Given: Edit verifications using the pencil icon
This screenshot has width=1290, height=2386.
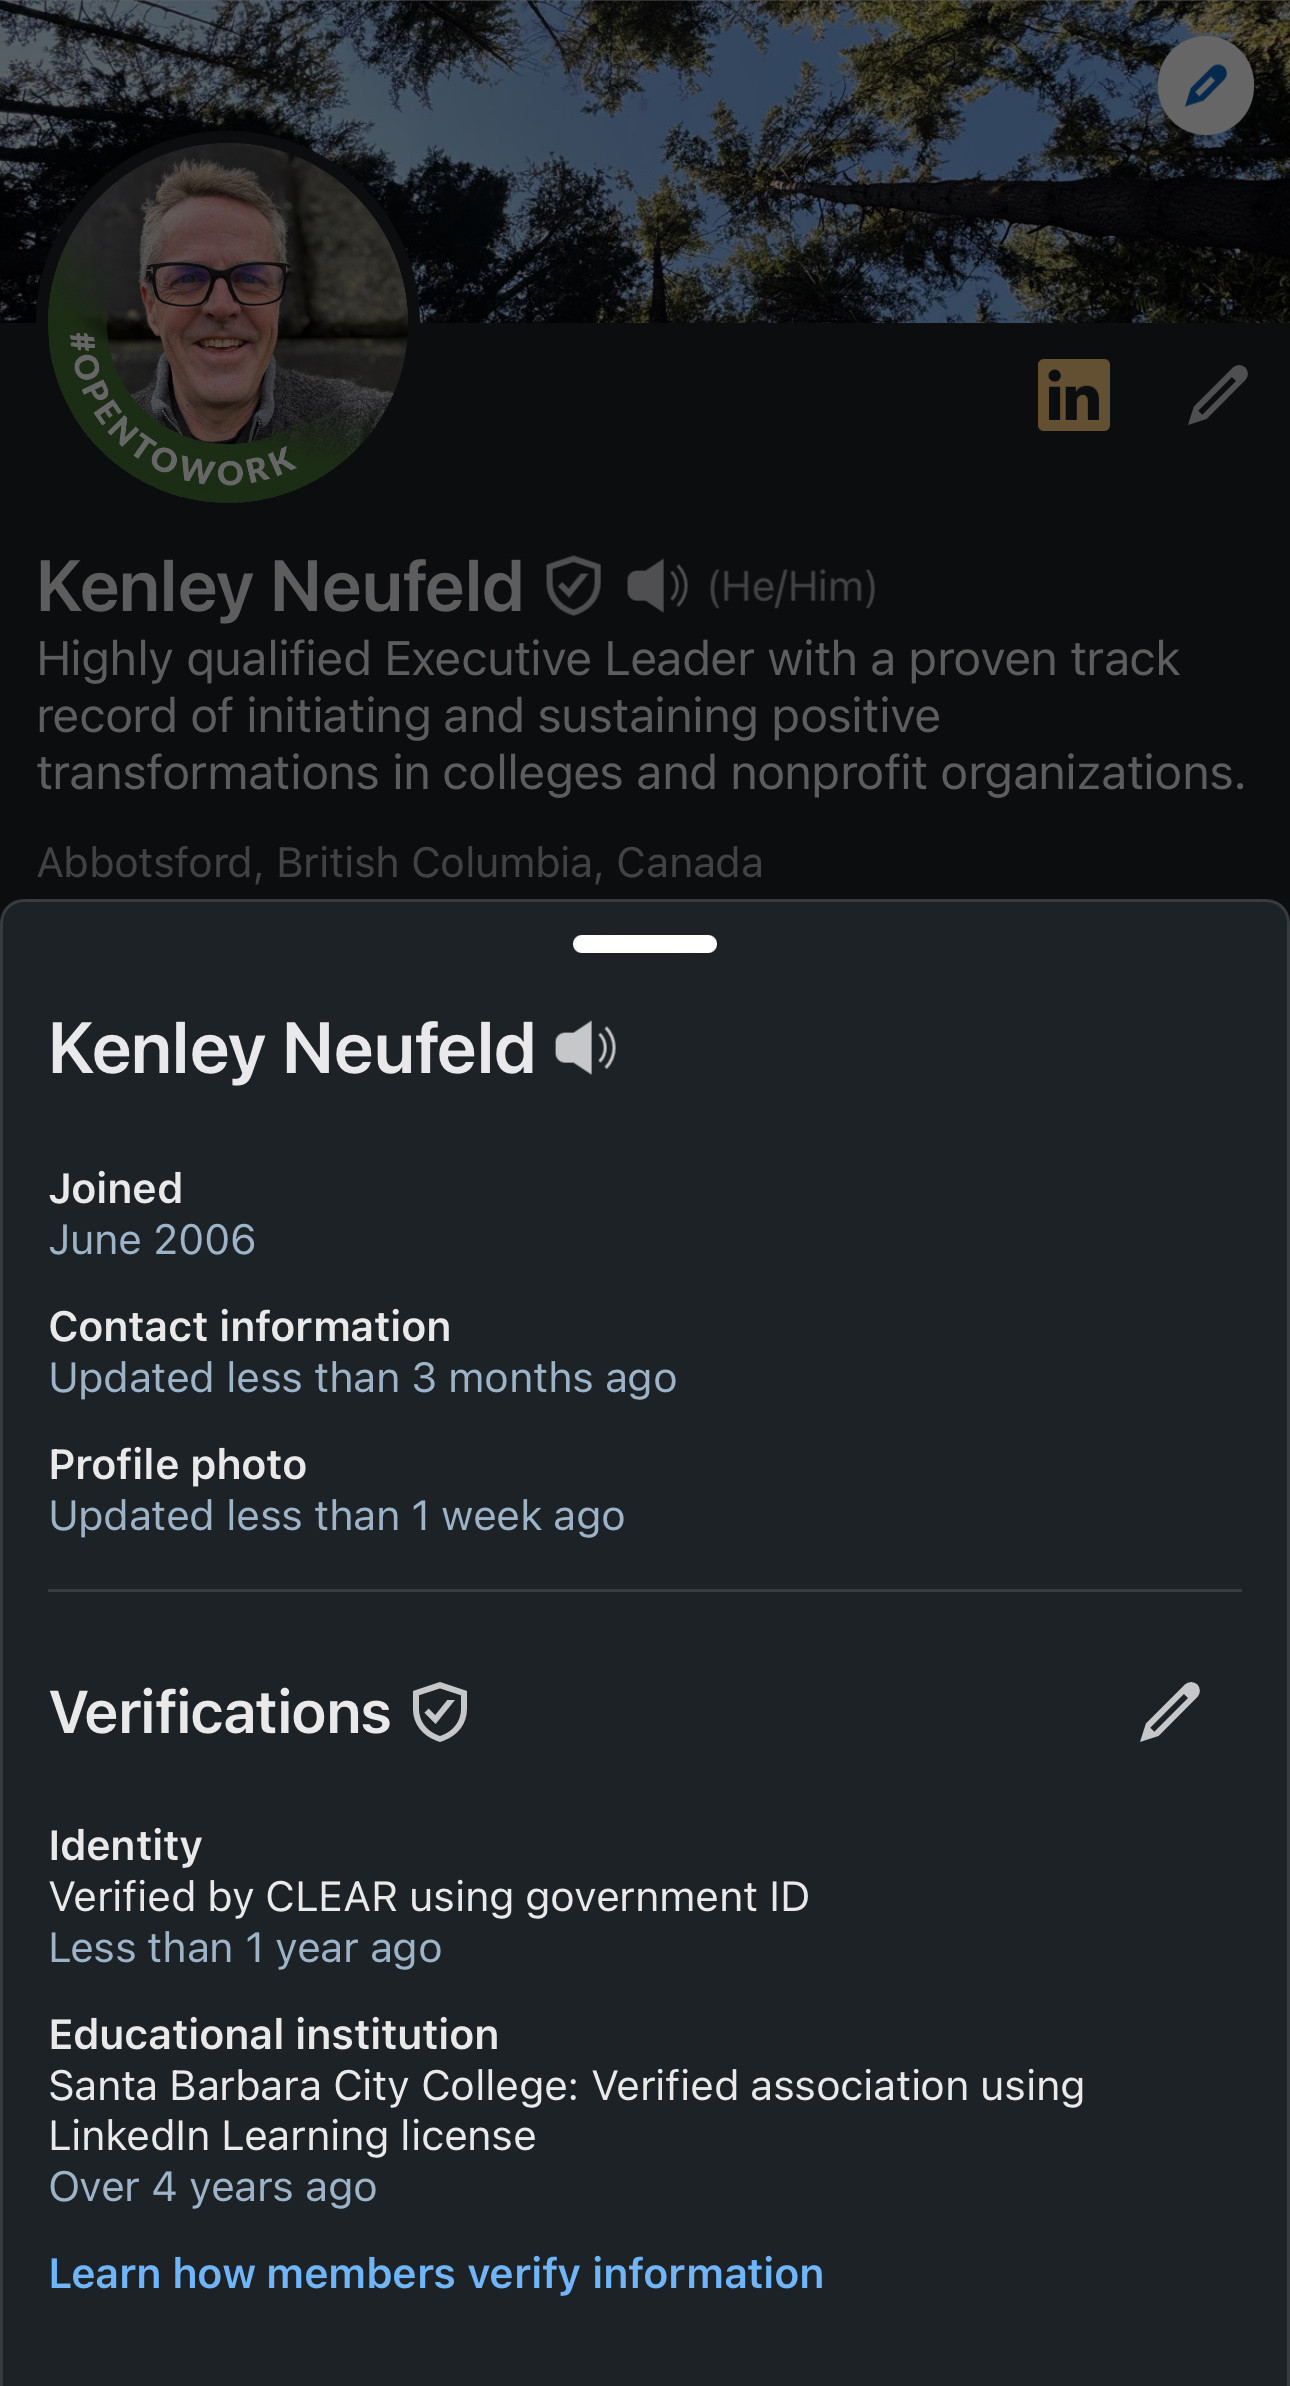Looking at the screenshot, I should point(1169,1711).
